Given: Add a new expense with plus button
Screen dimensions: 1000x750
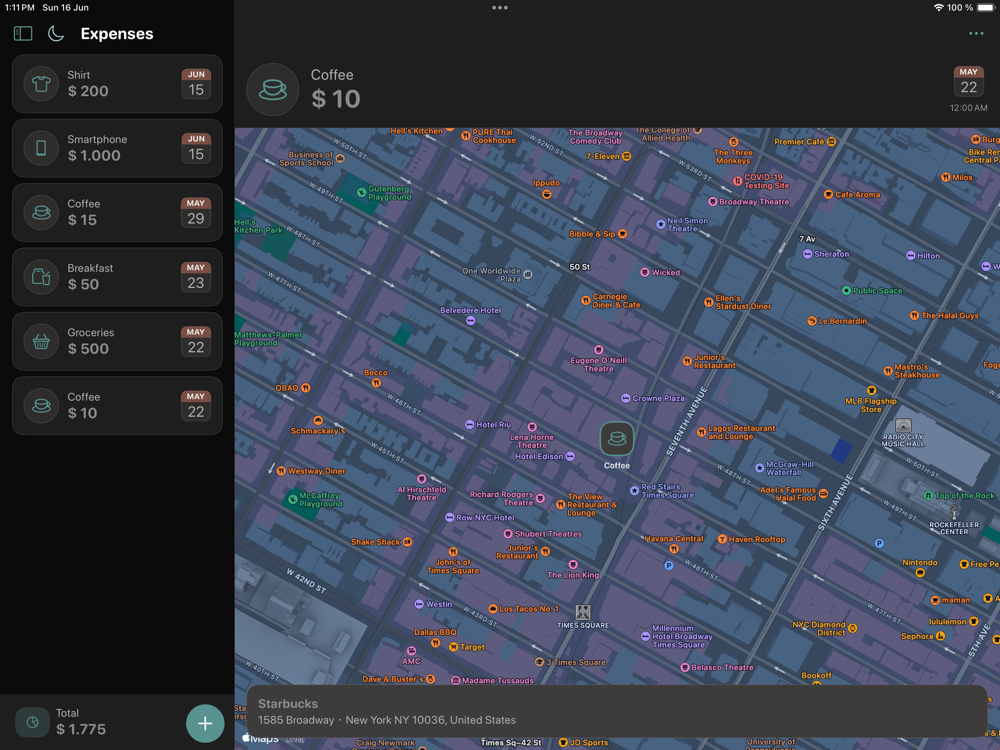Looking at the screenshot, I should click(205, 723).
